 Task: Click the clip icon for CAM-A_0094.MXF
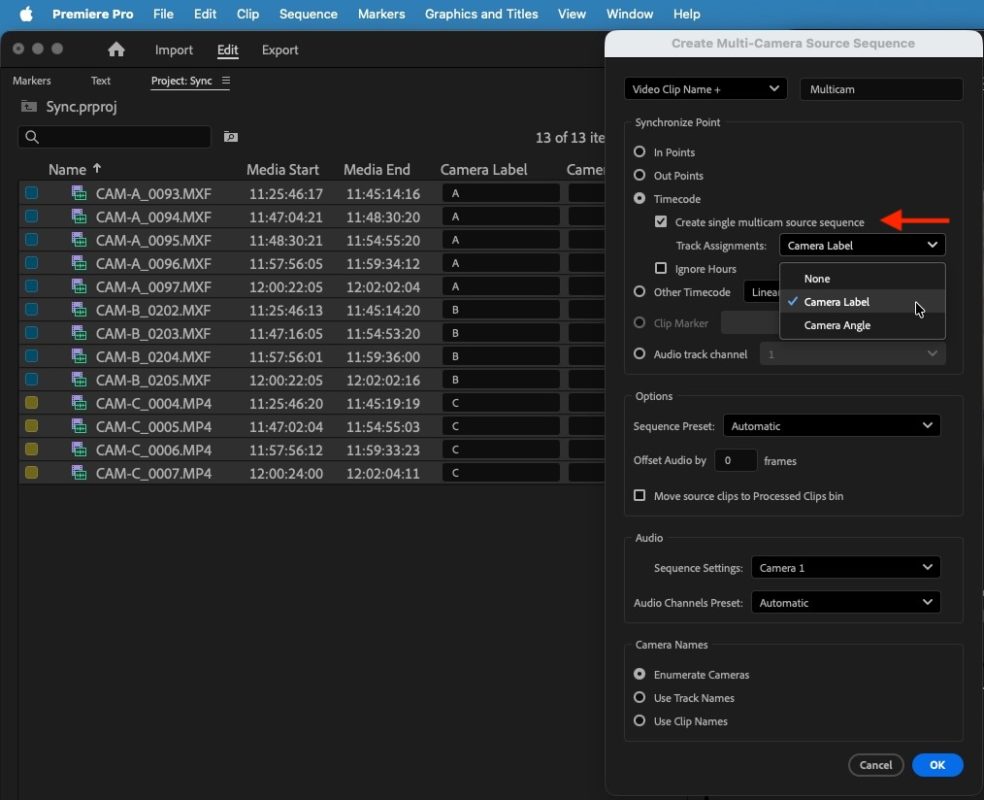point(79,216)
